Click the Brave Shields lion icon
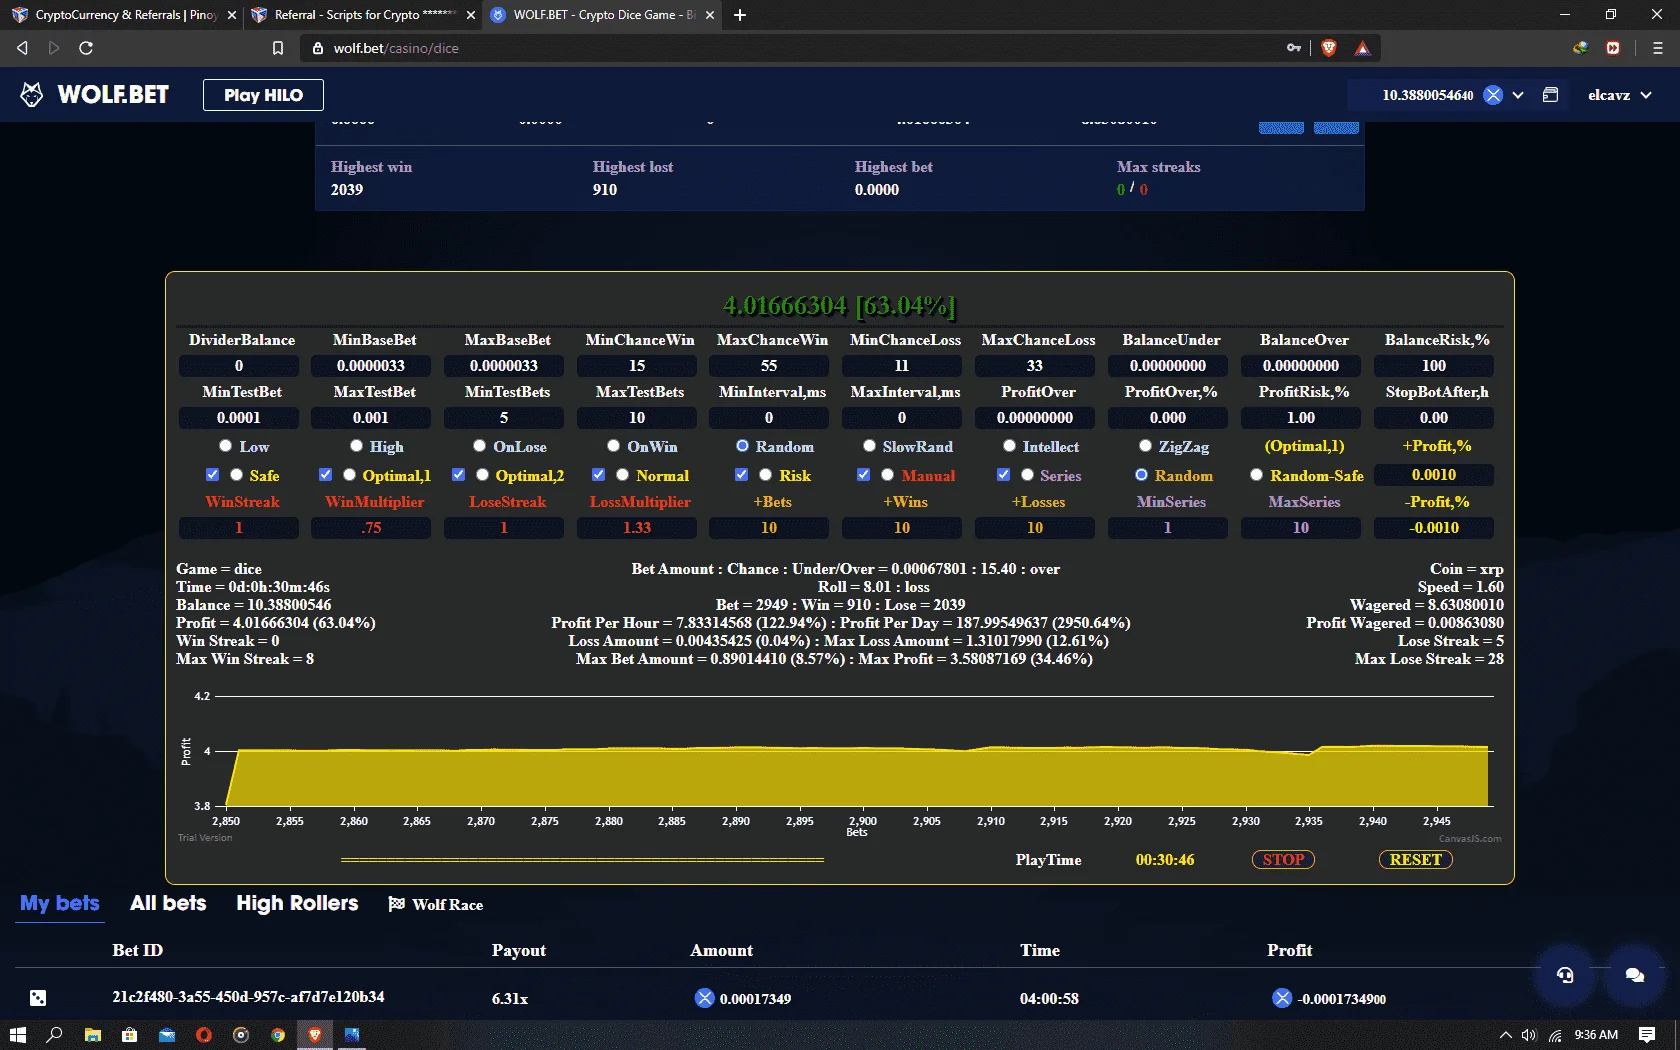Viewport: 1680px width, 1050px height. (x=1329, y=48)
